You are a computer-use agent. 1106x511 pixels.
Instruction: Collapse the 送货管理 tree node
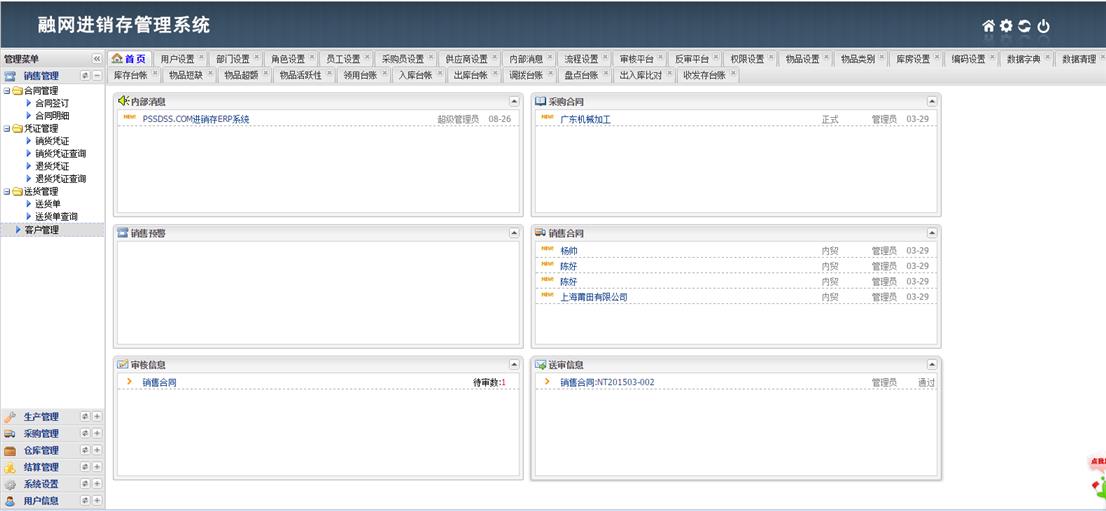(6, 191)
